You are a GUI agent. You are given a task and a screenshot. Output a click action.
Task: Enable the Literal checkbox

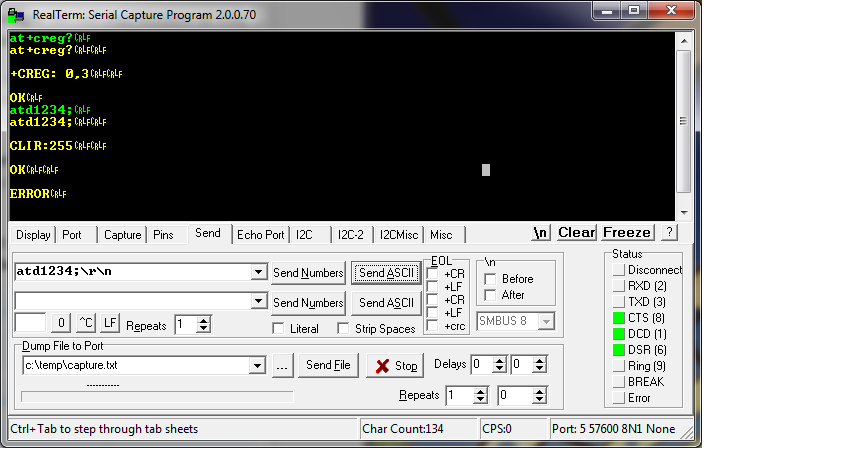279,328
